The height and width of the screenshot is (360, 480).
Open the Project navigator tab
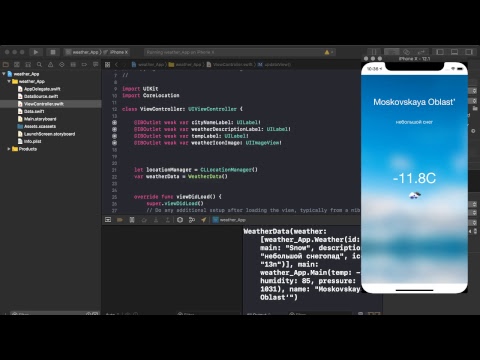[6, 64]
